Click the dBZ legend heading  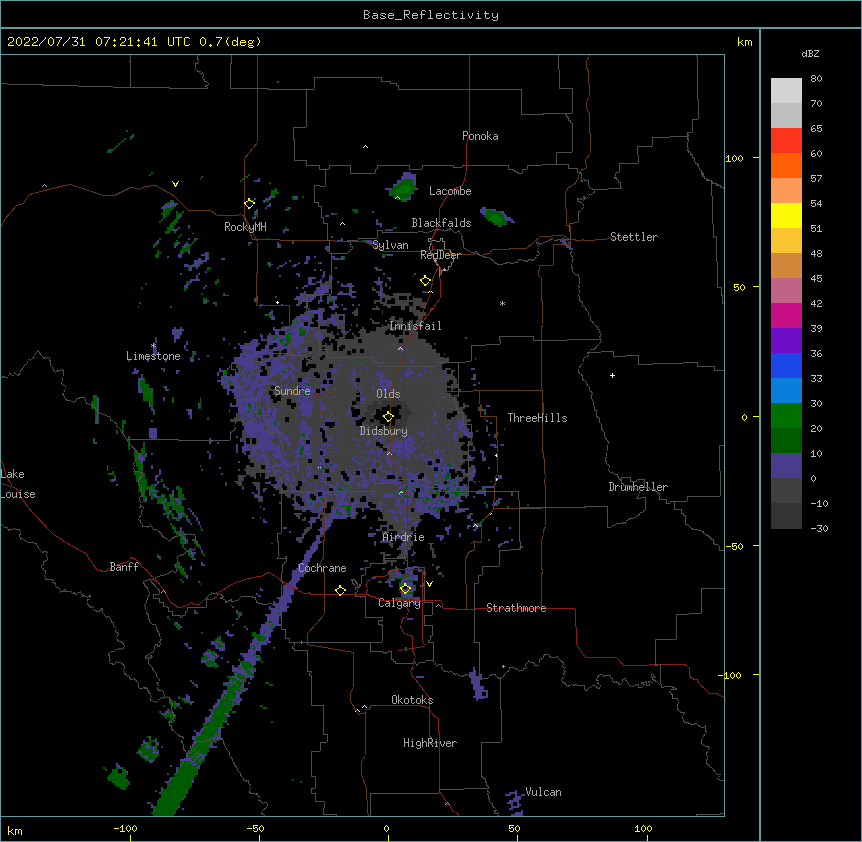click(810, 53)
